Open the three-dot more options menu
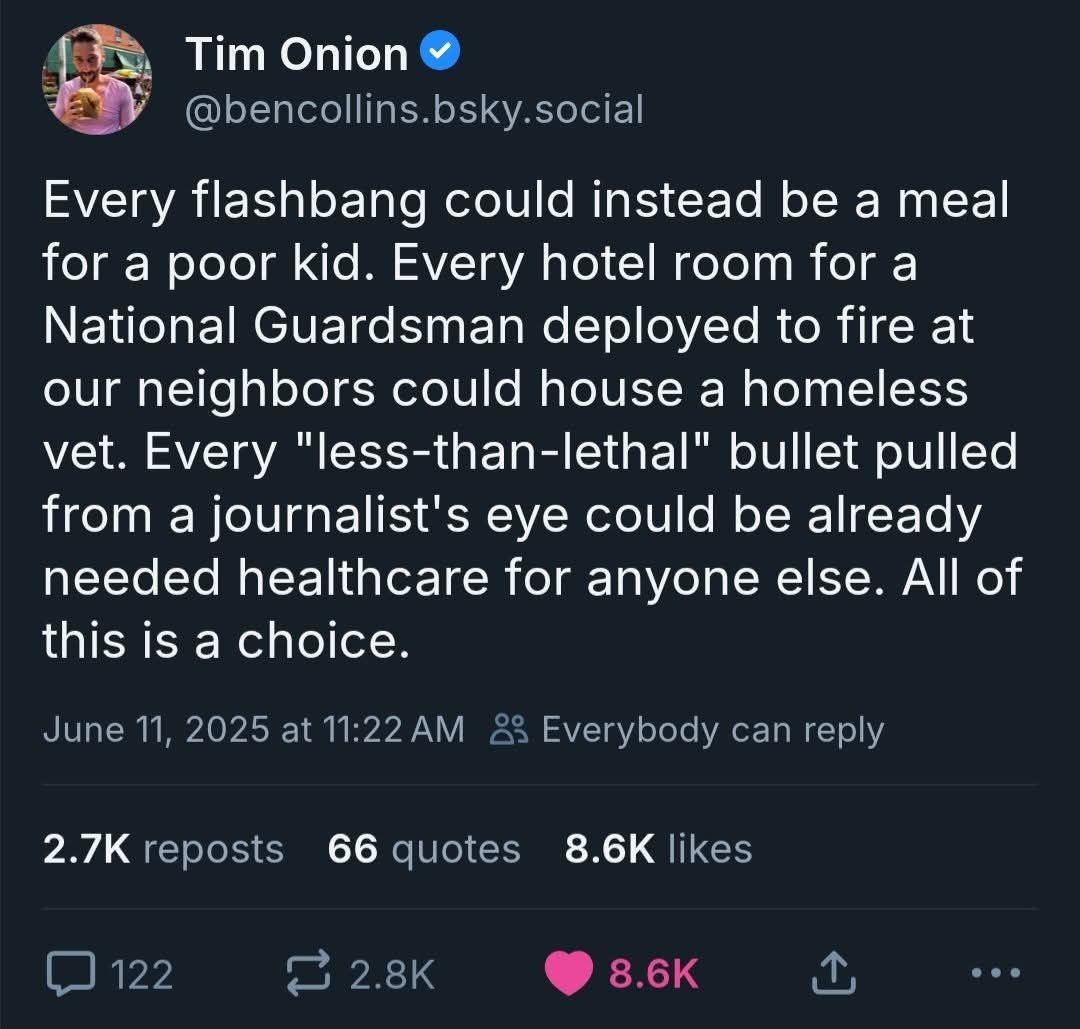This screenshot has height=1029, width=1080. point(996,972)
